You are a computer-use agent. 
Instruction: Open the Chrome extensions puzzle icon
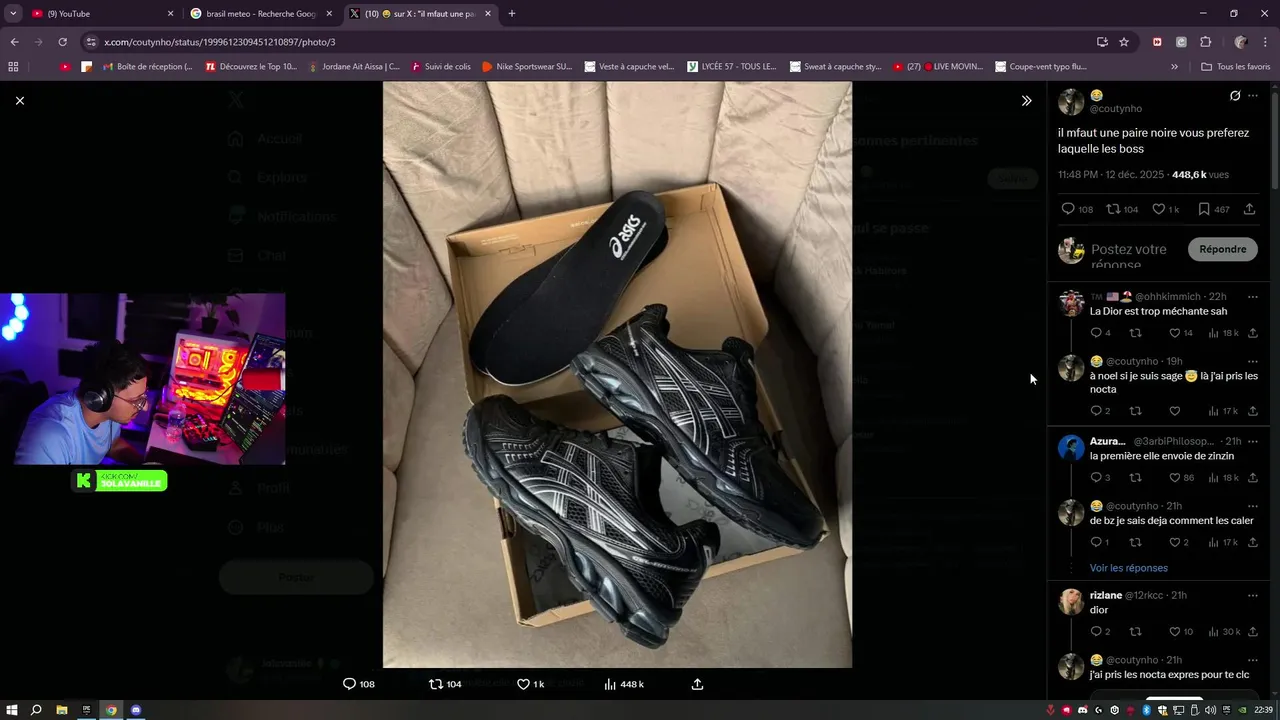click(x=1206, y=42)
